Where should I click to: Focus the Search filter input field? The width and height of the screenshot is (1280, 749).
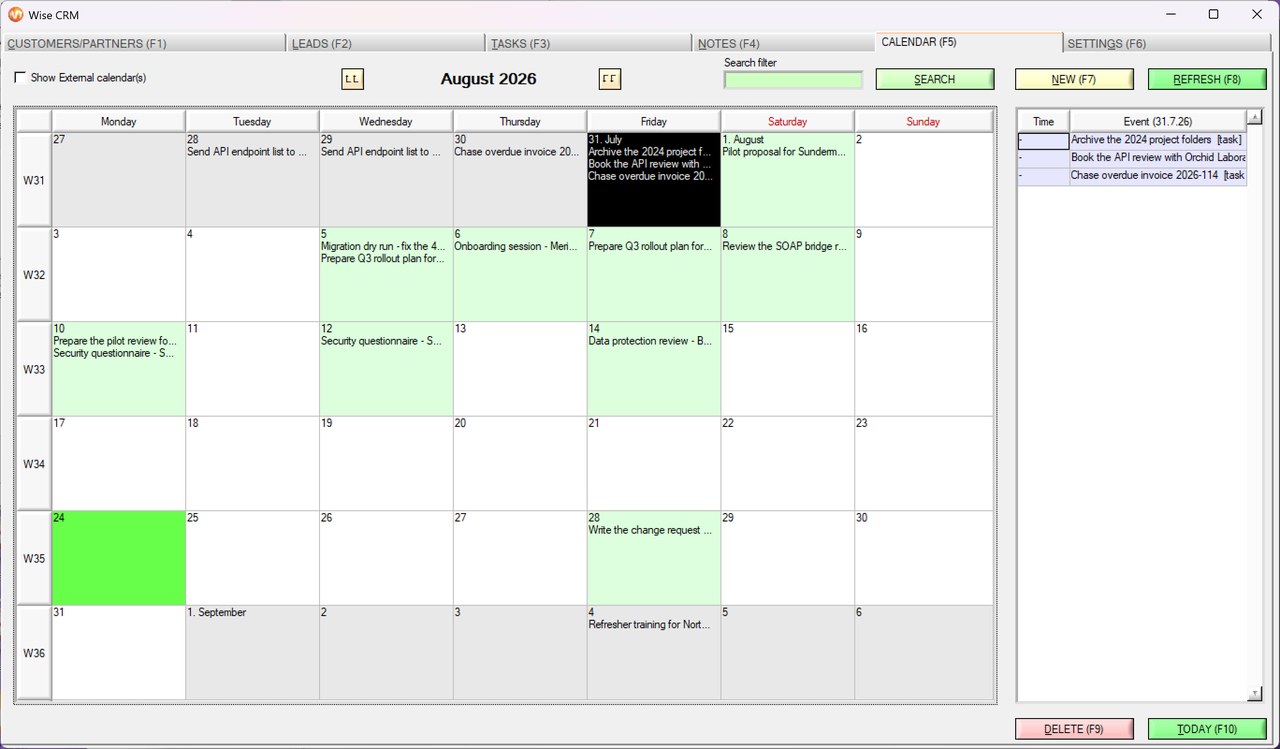pos(793,80)
